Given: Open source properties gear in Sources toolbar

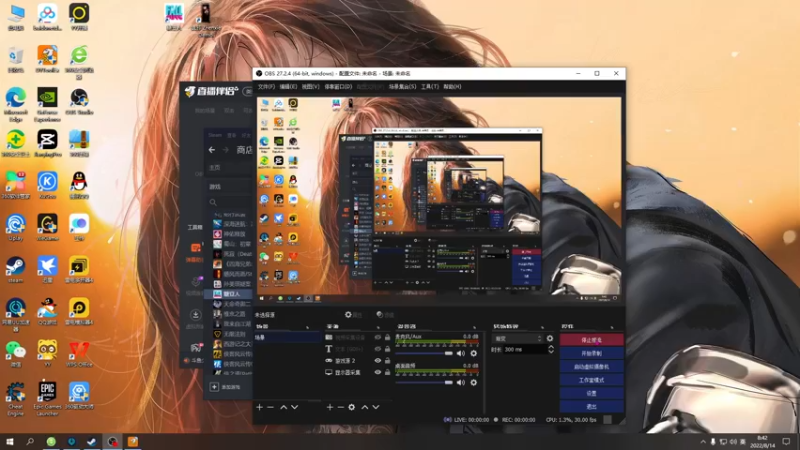Looking at the screenshot, I should coord(352,407).
